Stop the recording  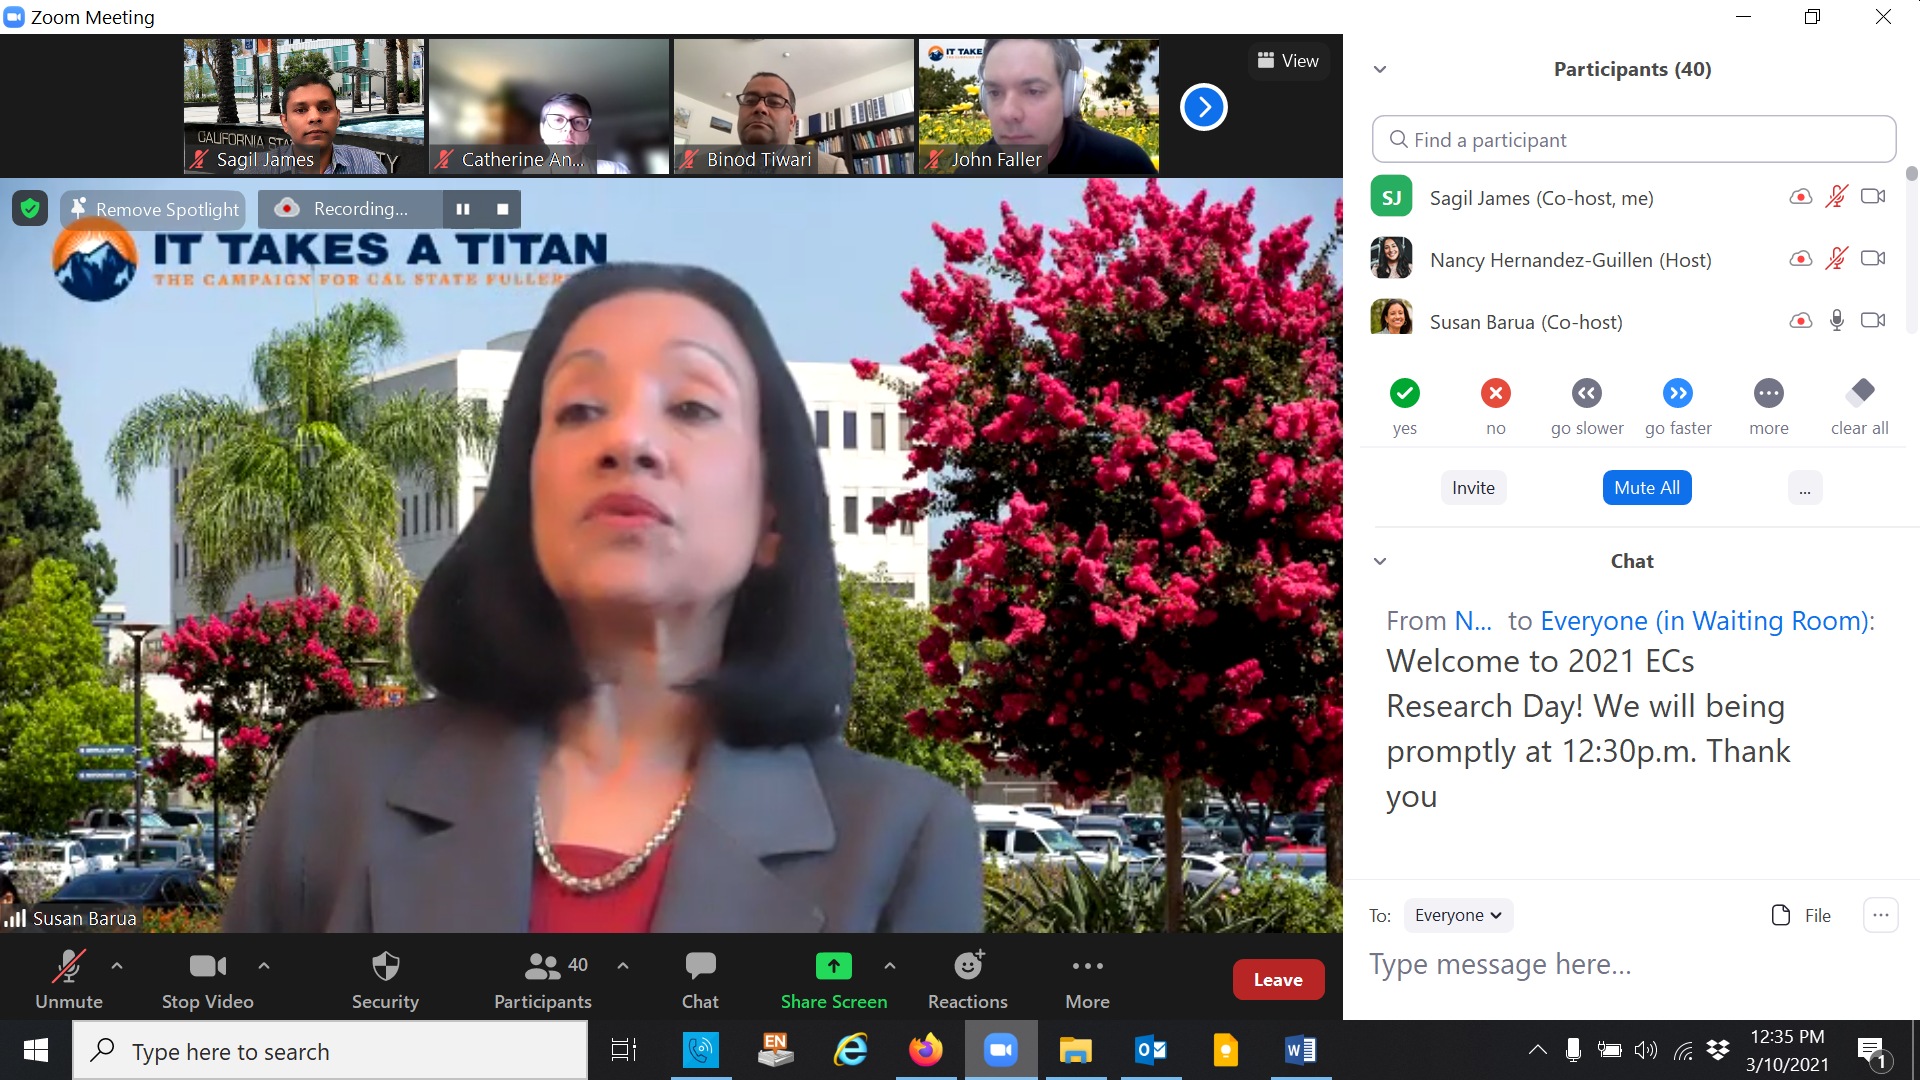click(x=503, y=209)
